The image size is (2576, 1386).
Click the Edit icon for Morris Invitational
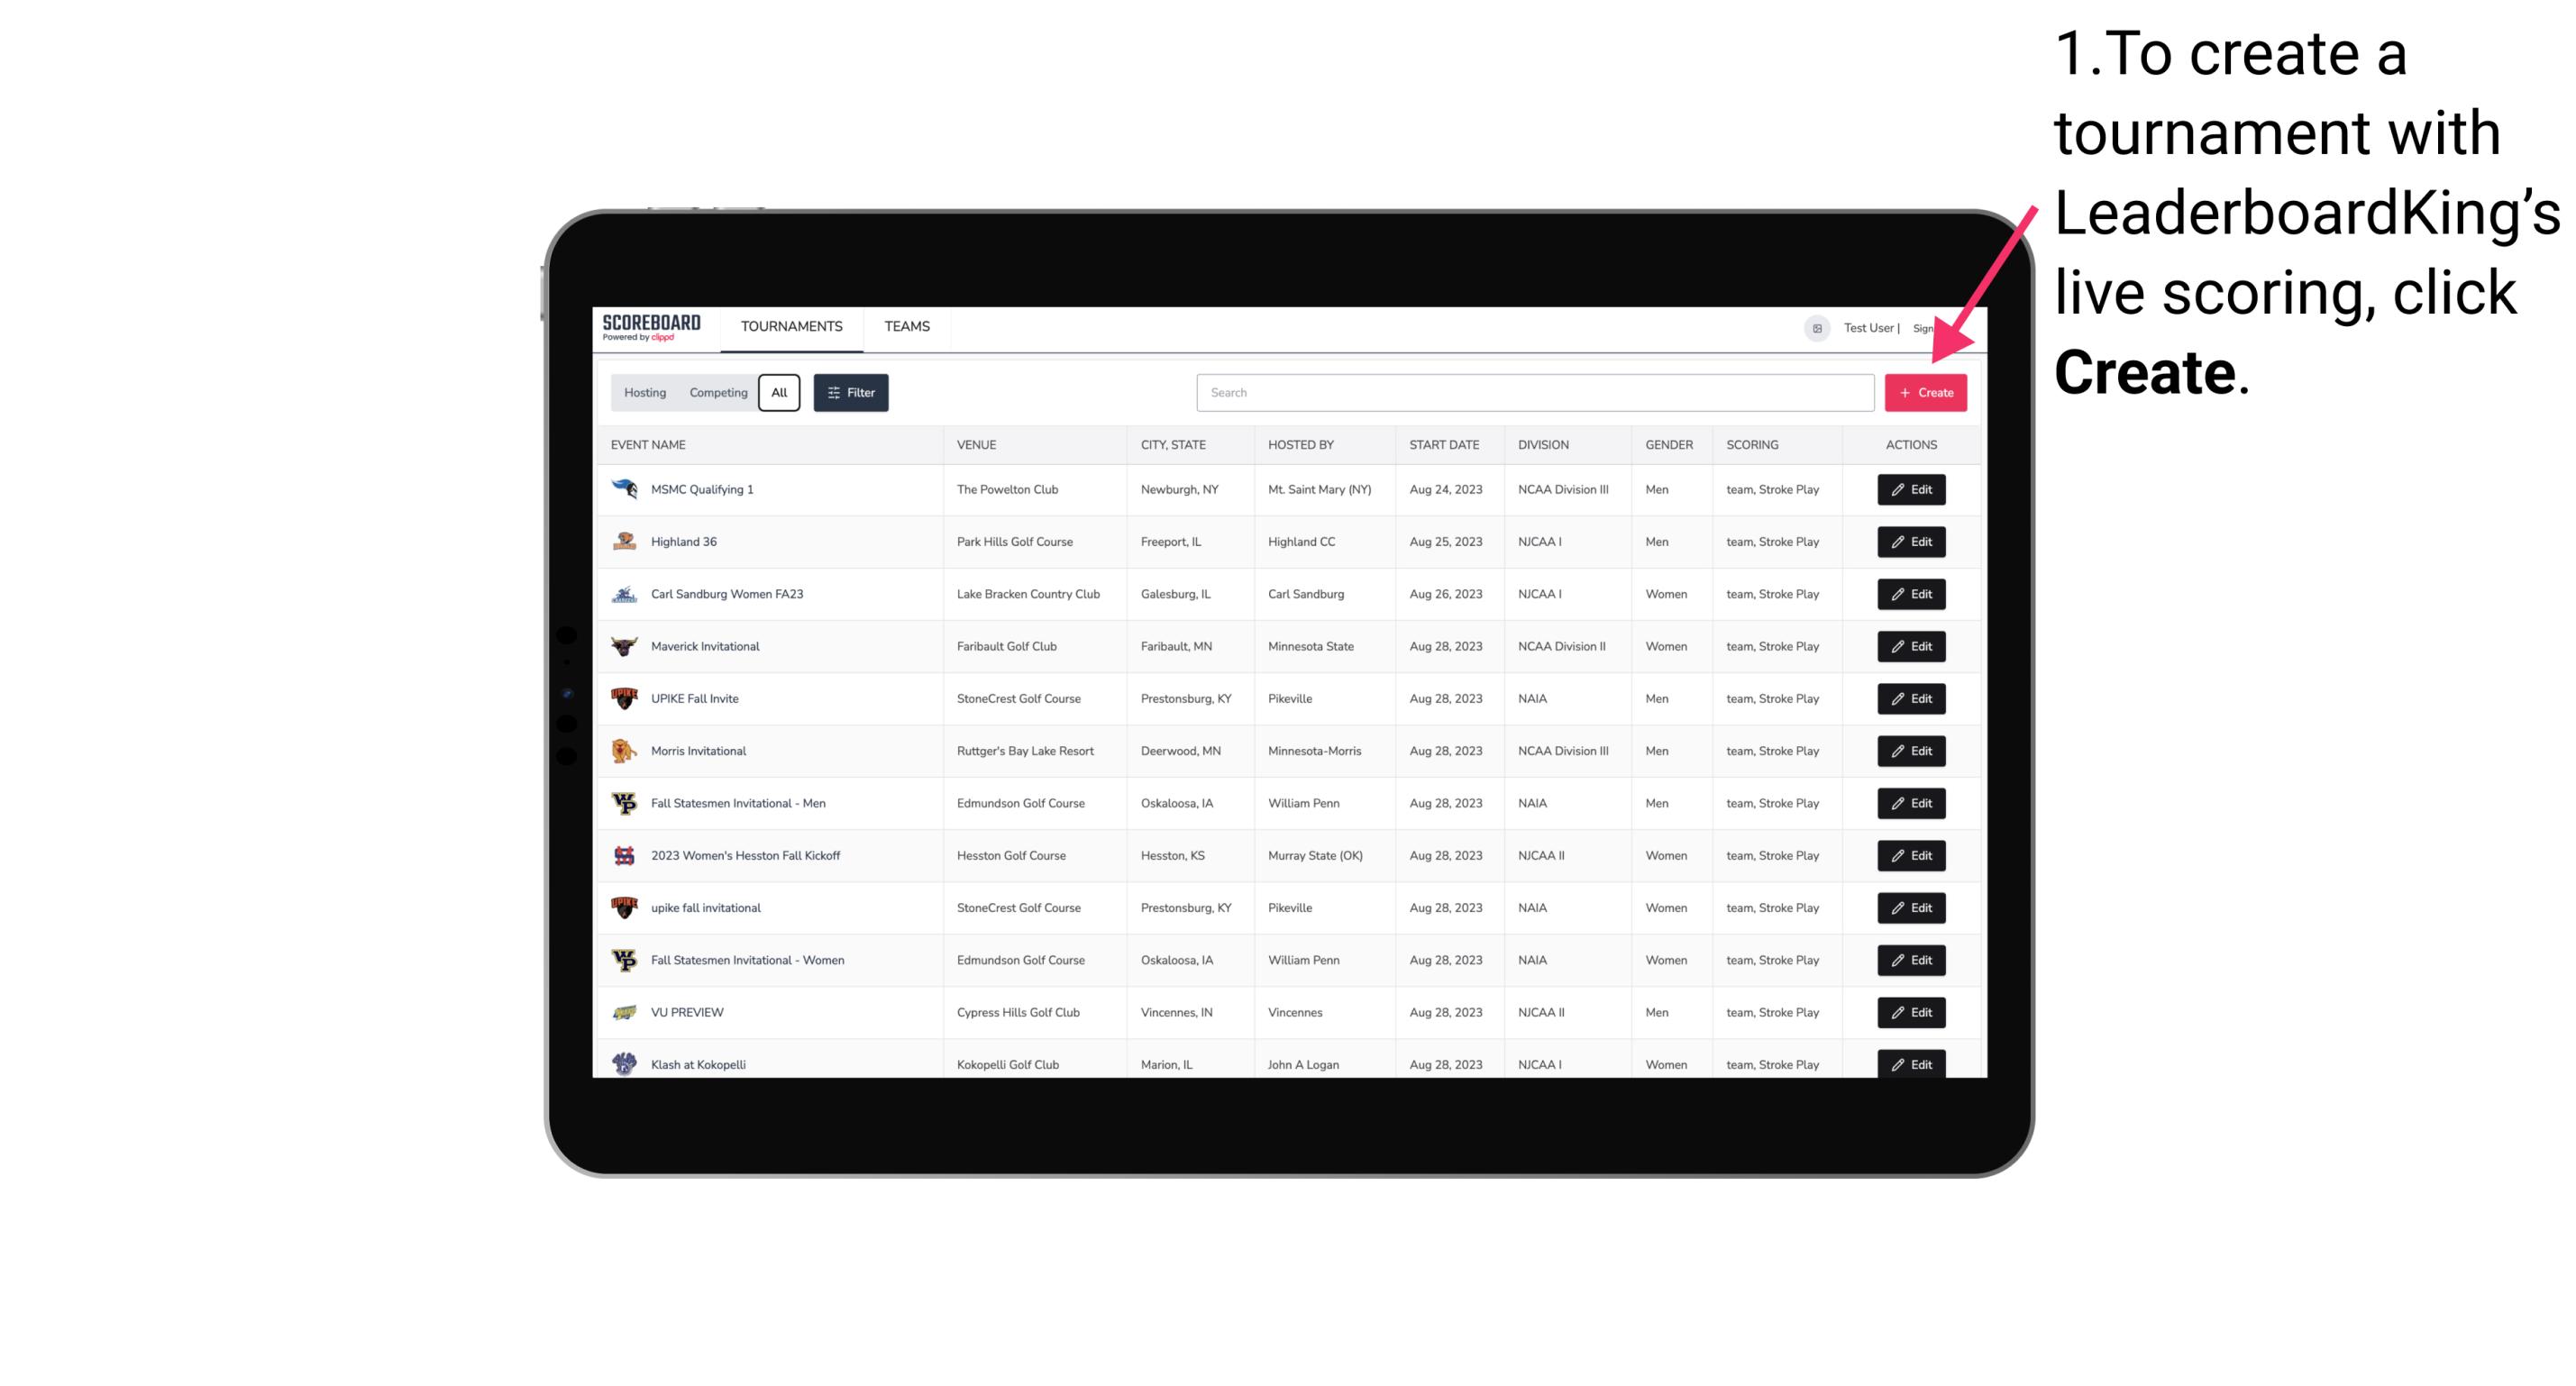coord(1910,750)
